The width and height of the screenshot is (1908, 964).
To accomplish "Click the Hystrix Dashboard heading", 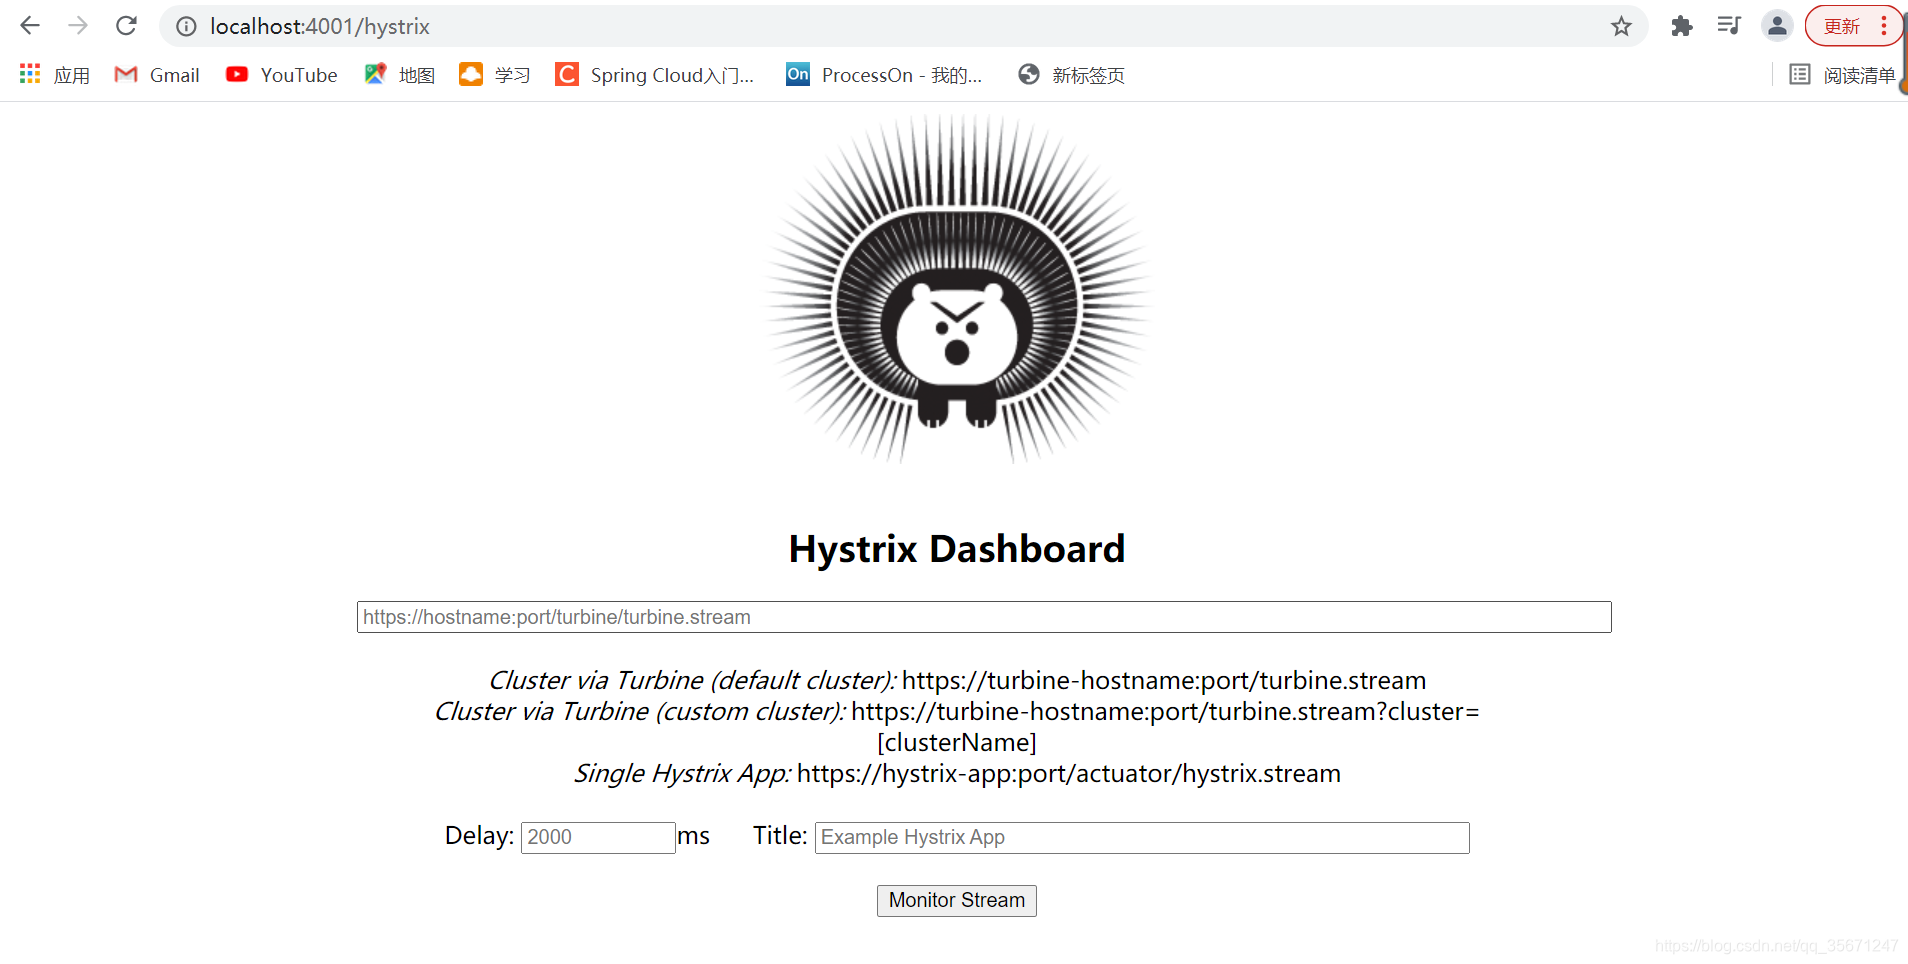I will pos(957,549).
